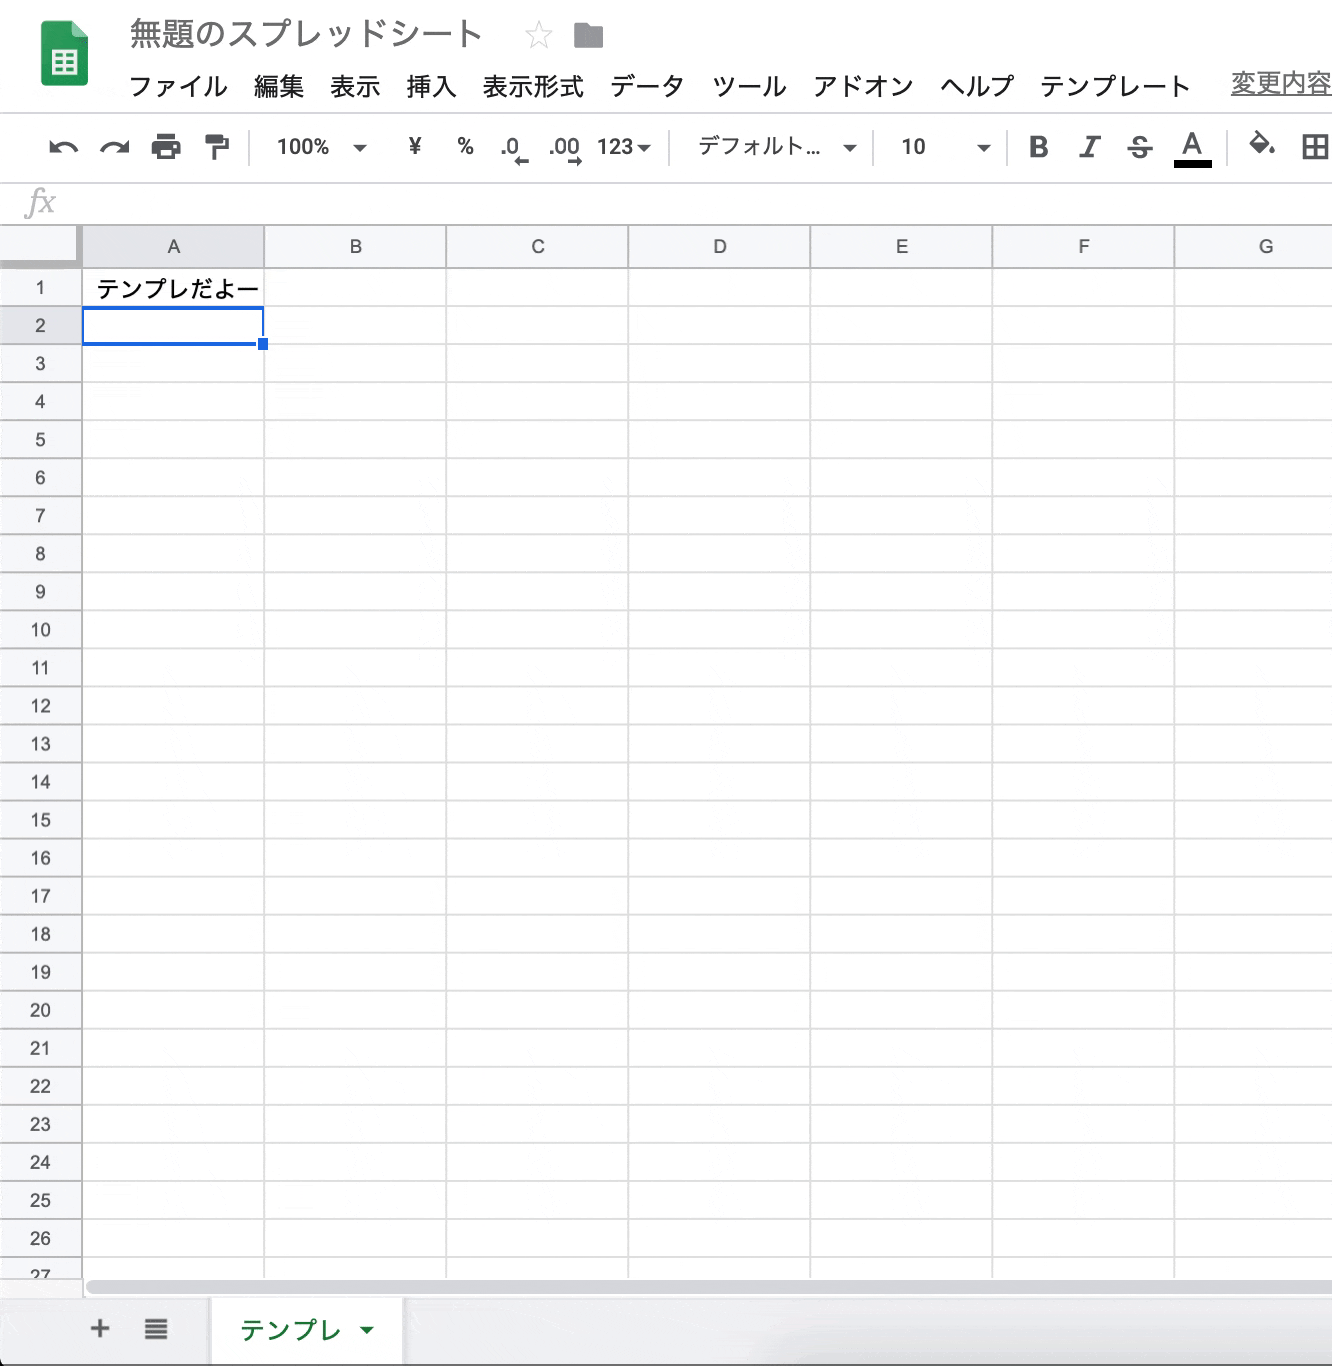Toggle bold formatting
1332x1366 pixels.
click(x=1038, y=147)
